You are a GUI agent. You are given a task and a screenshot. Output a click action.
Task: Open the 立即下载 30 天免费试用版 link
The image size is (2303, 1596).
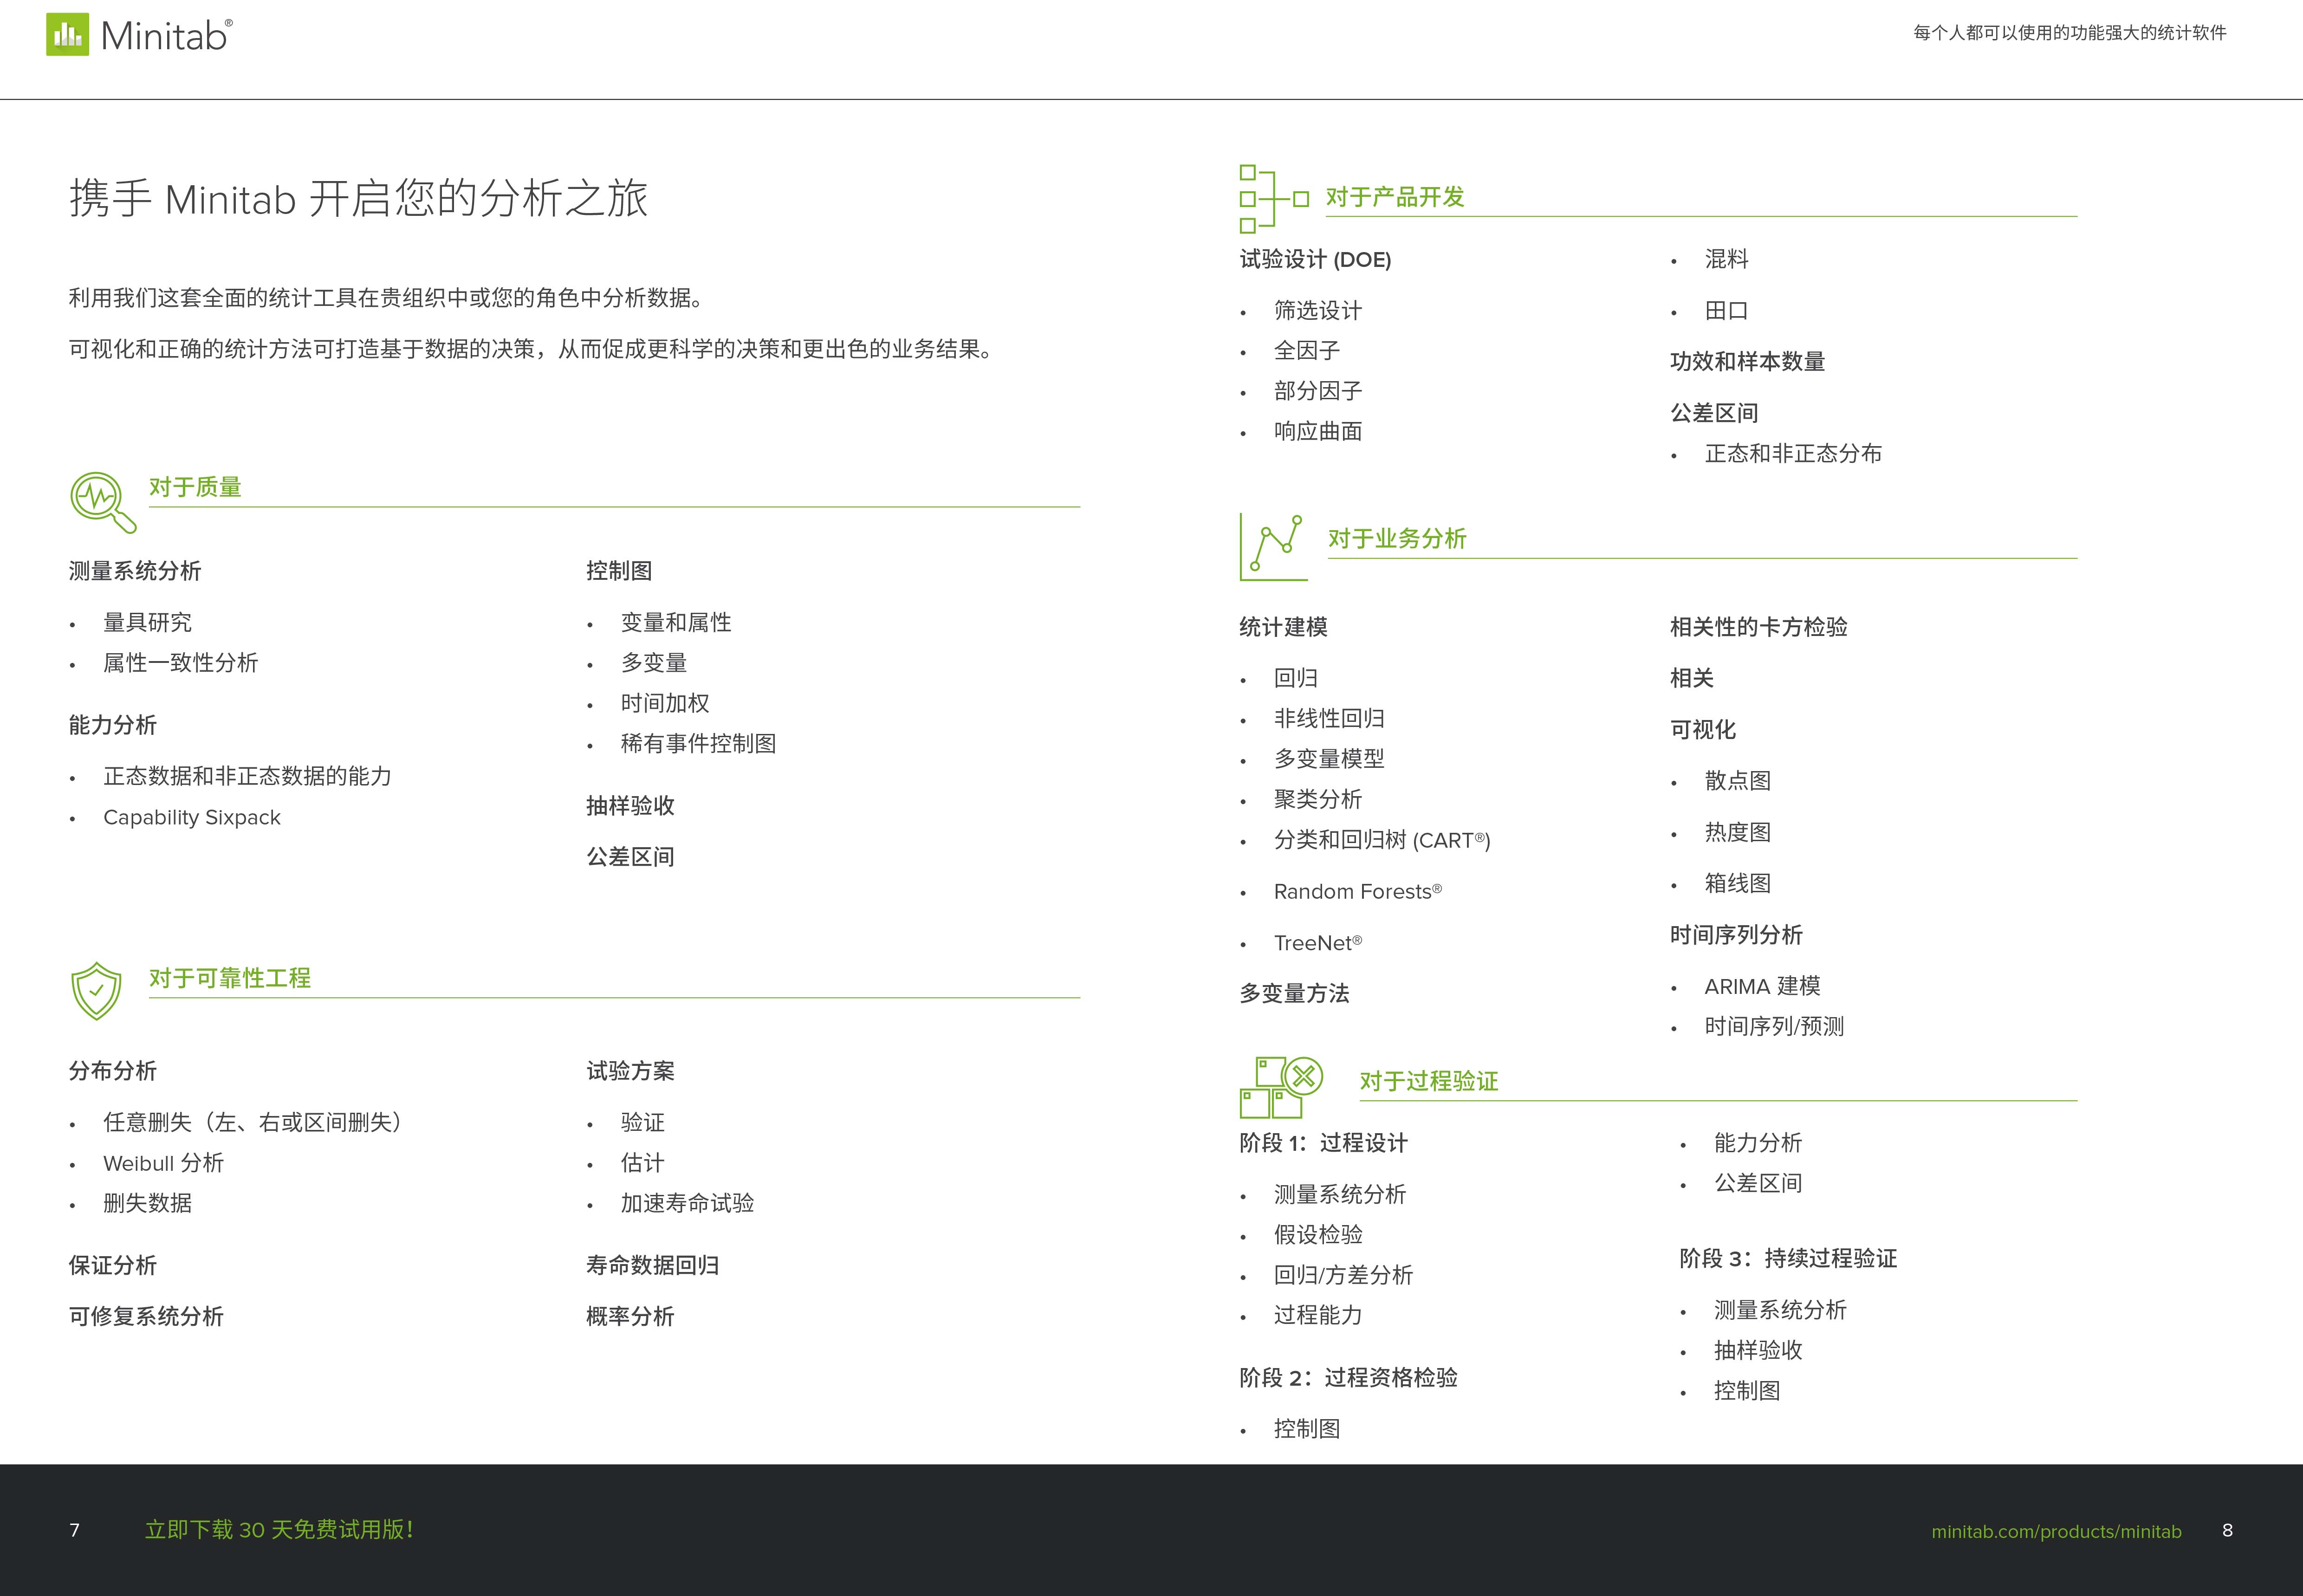tap(279, 1529)
